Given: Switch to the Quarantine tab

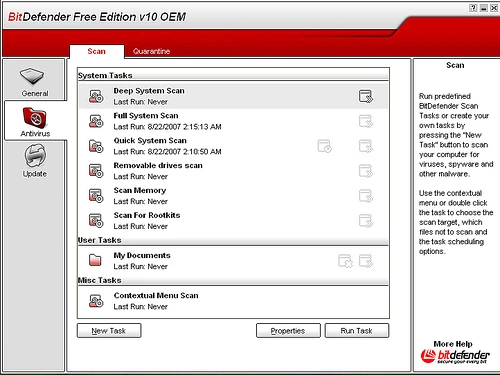Looking at the screenshot, I should tap(151, 51).
